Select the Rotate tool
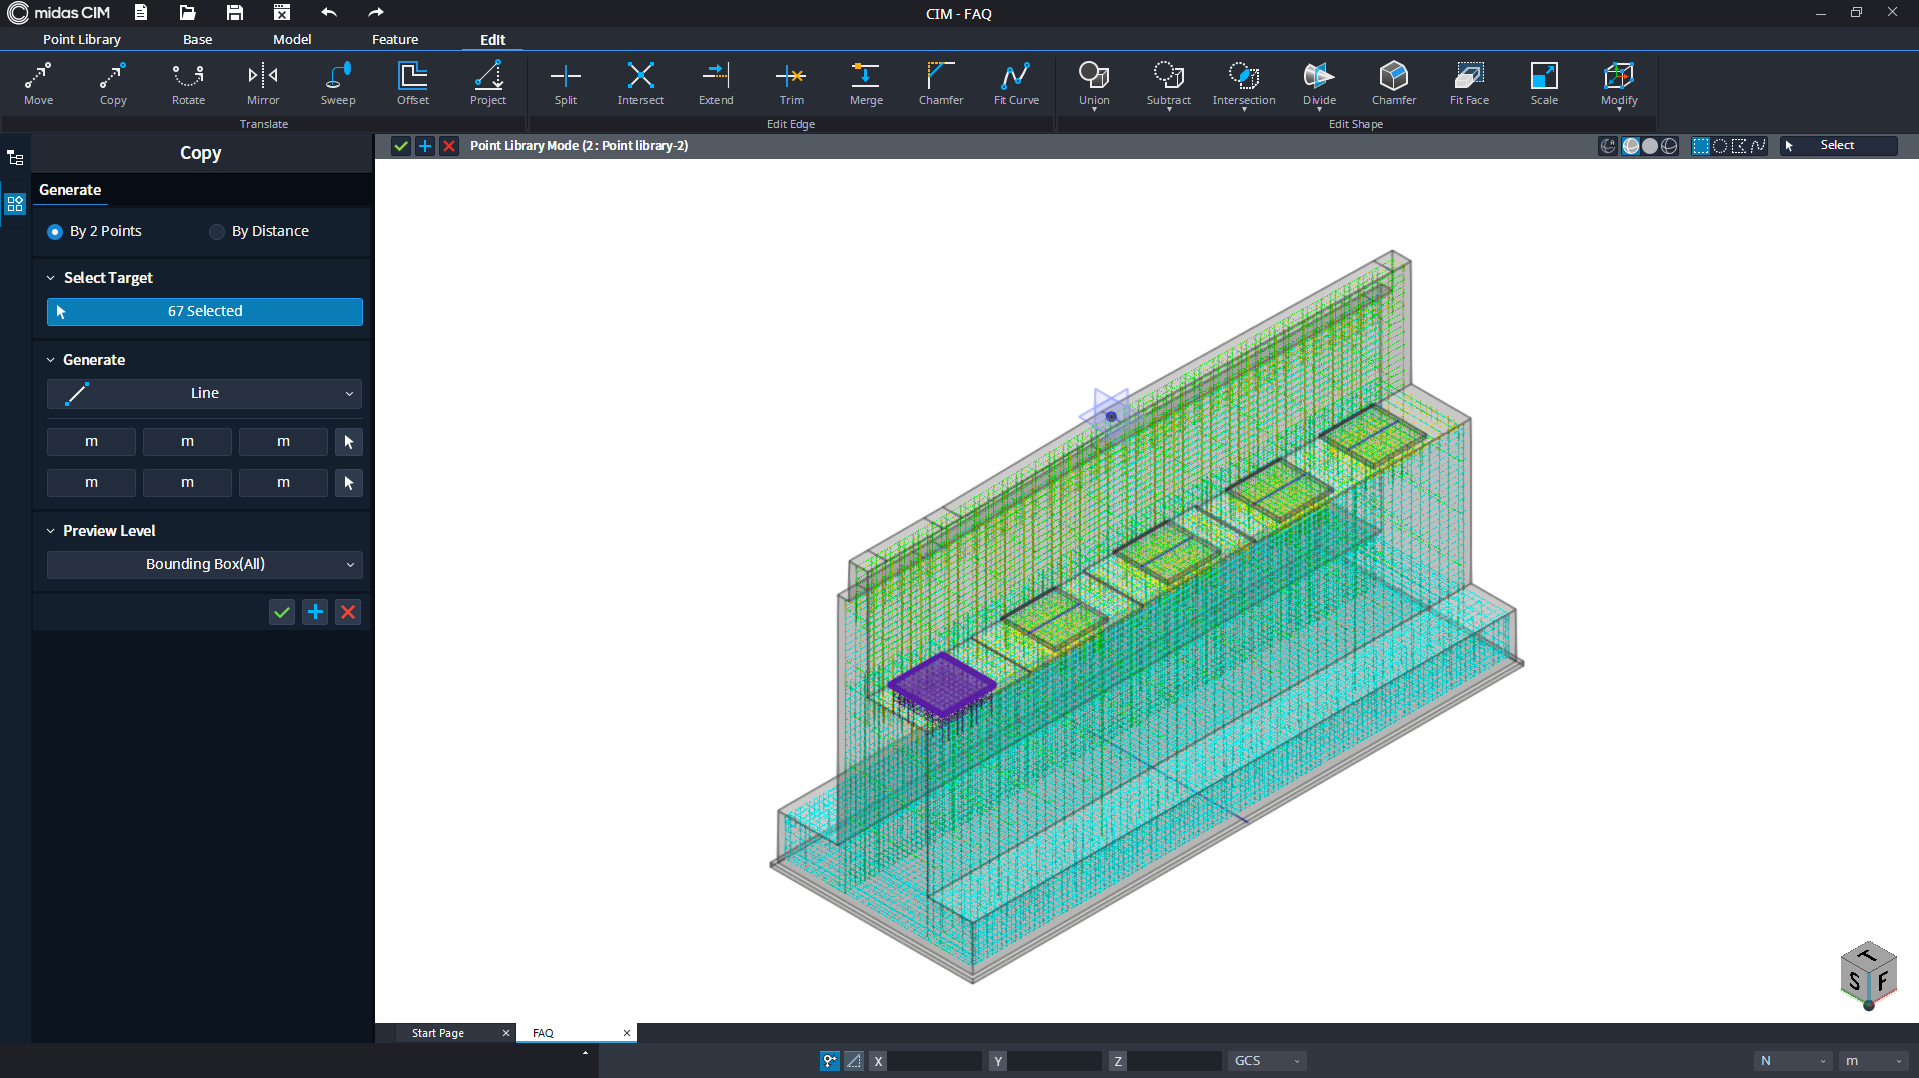1919x1078 pixels. (x=188, y=83)
